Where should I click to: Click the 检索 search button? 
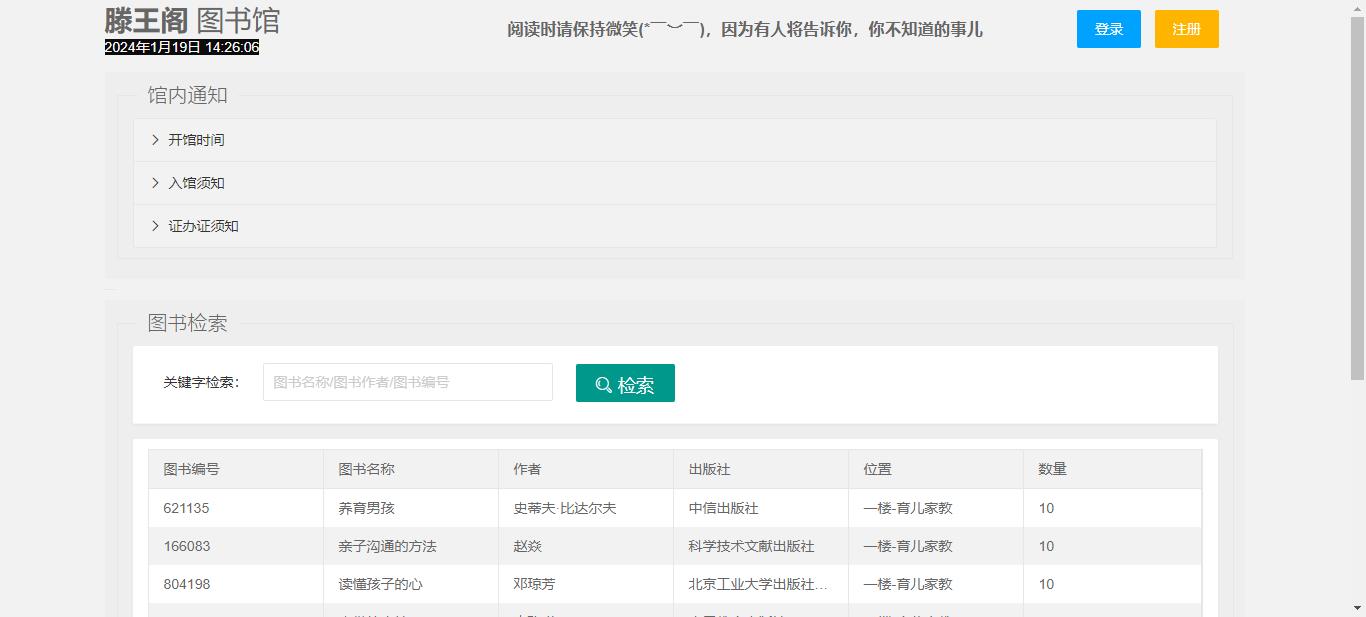625,383
